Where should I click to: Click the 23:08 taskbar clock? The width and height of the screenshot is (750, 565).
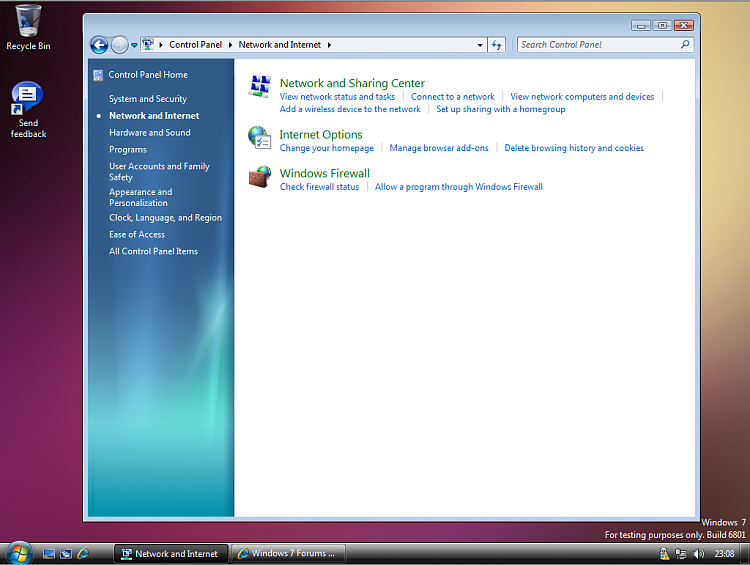tap(724, 554)
